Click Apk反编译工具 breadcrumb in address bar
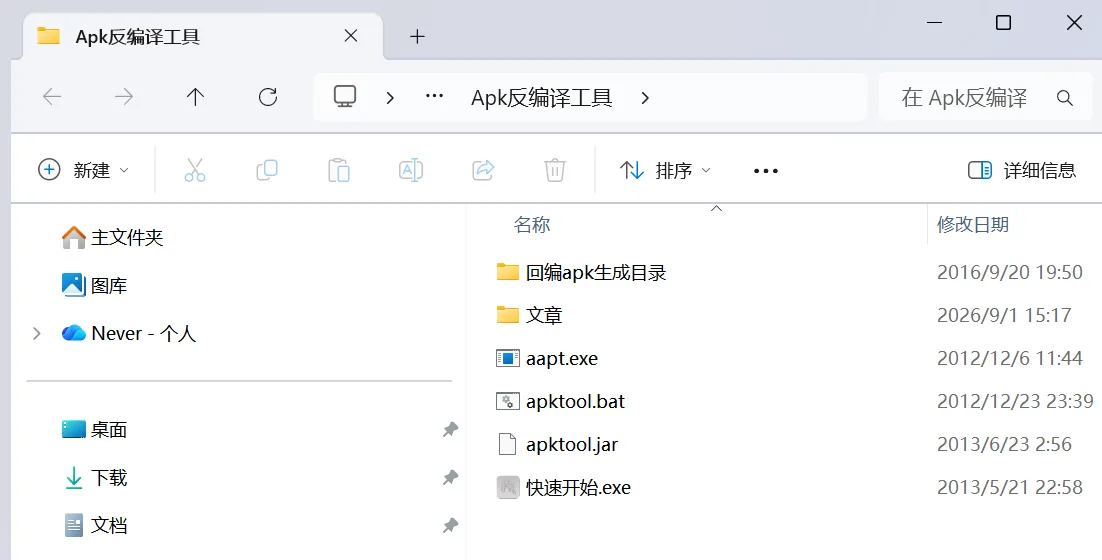The width and height of the screenshot is (1102, 560). [x=541, y=98]
